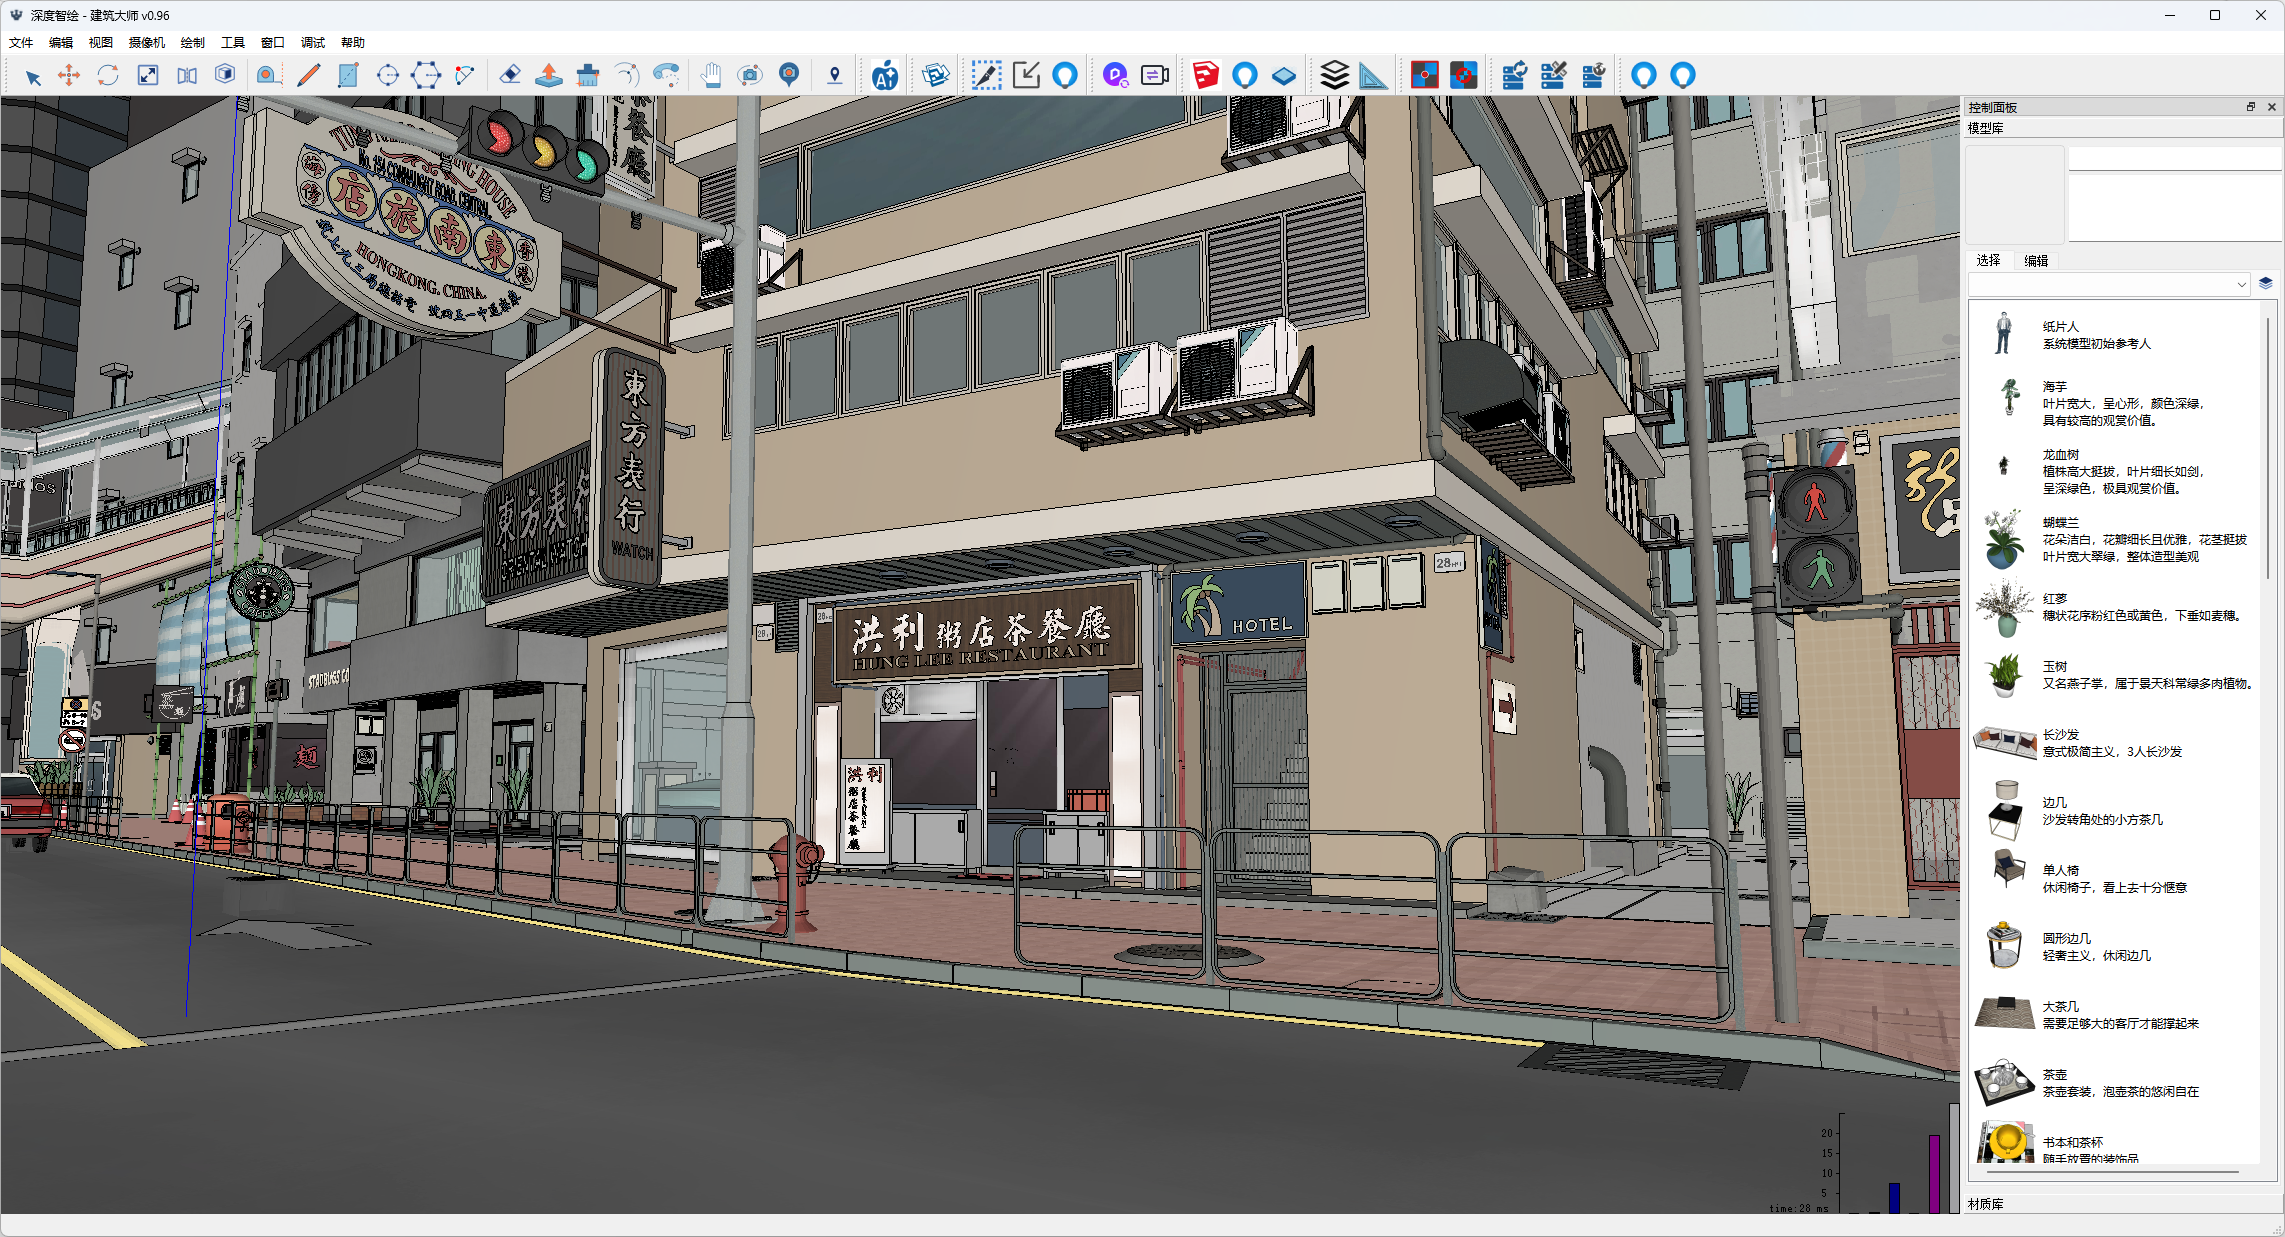Activate the Offset curve tool
The image size is (2285, 1237).
click(x=627, y=76)
